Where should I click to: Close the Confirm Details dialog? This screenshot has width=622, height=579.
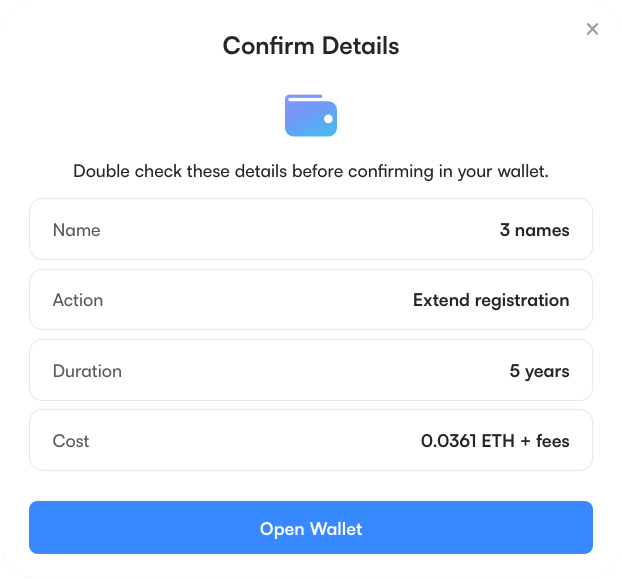(592, 29)
